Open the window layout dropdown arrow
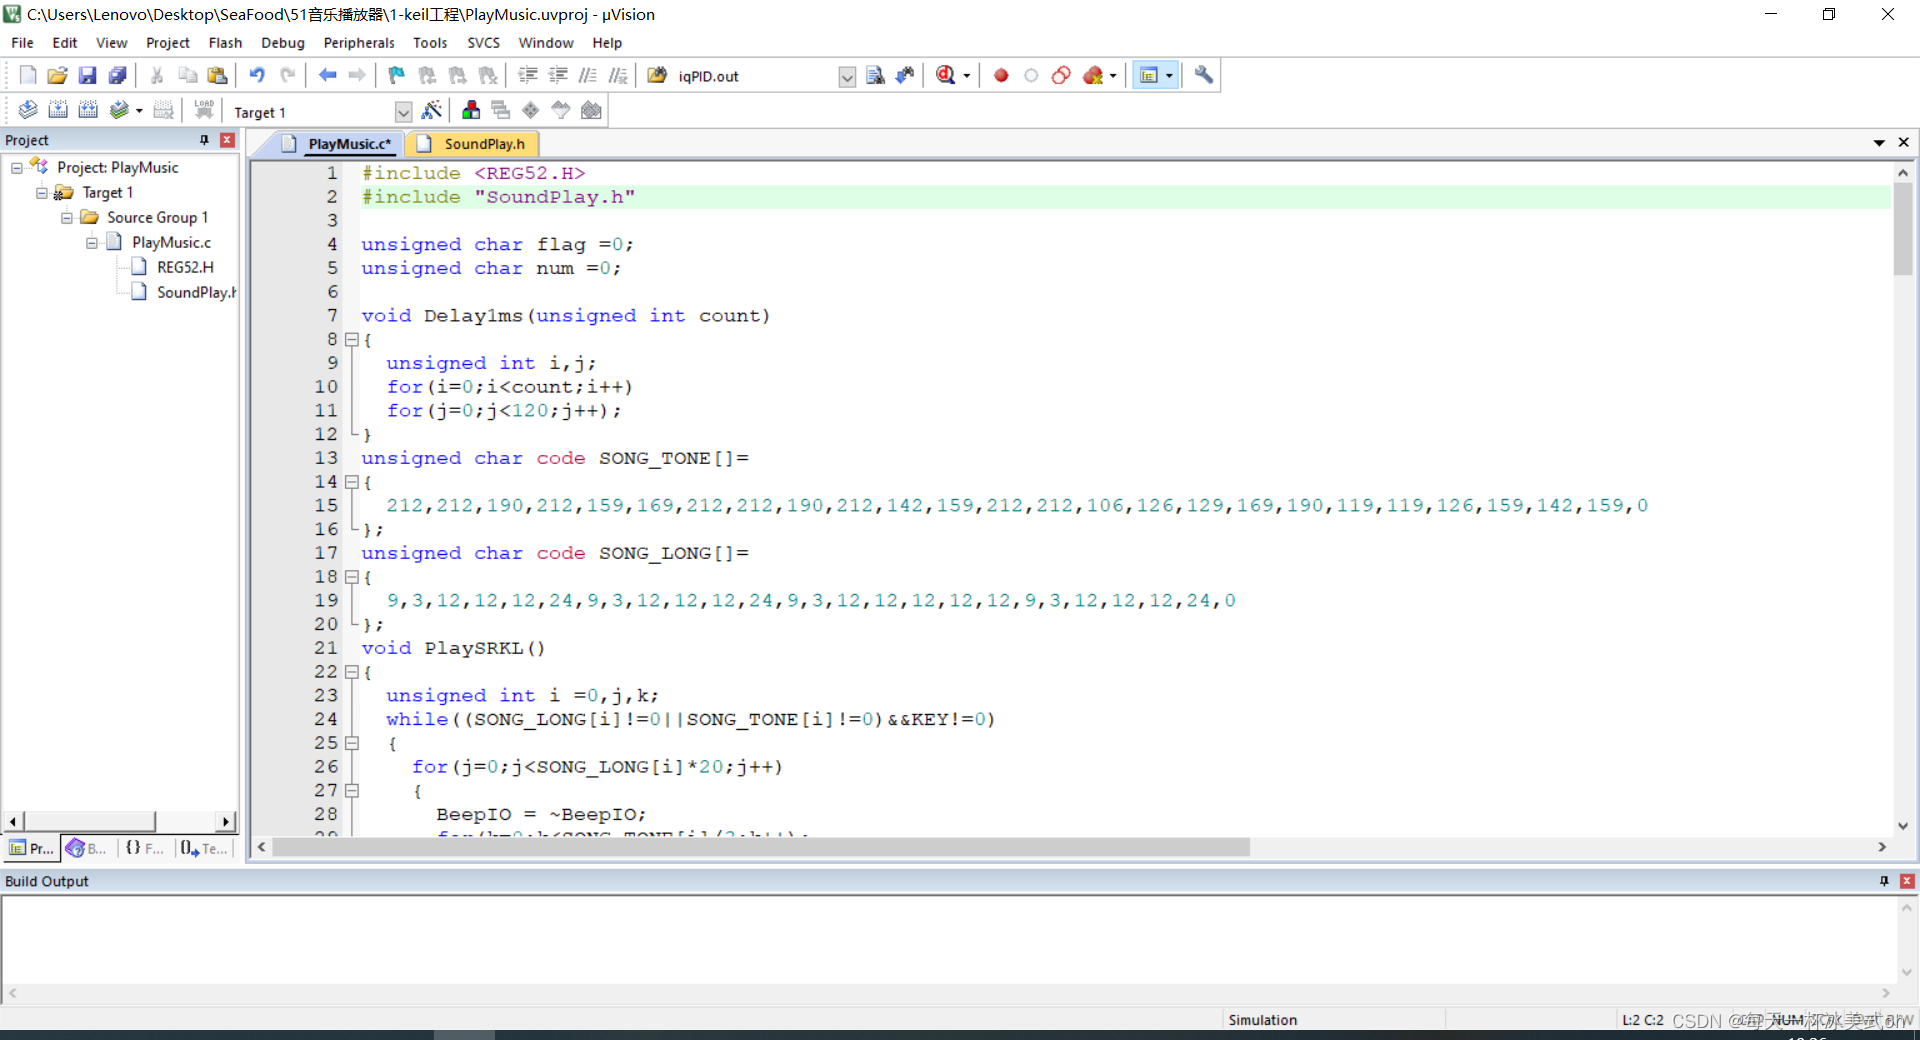 [1169, 76]
